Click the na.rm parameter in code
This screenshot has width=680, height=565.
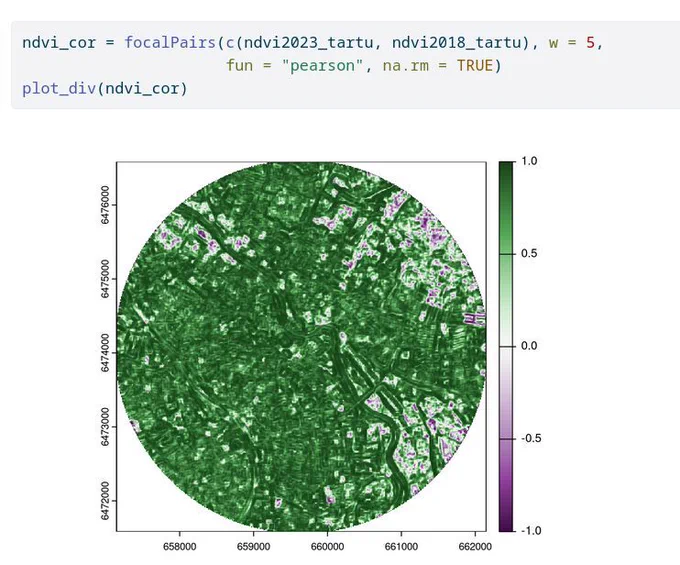pyautogui.click(x=405, y=66)
